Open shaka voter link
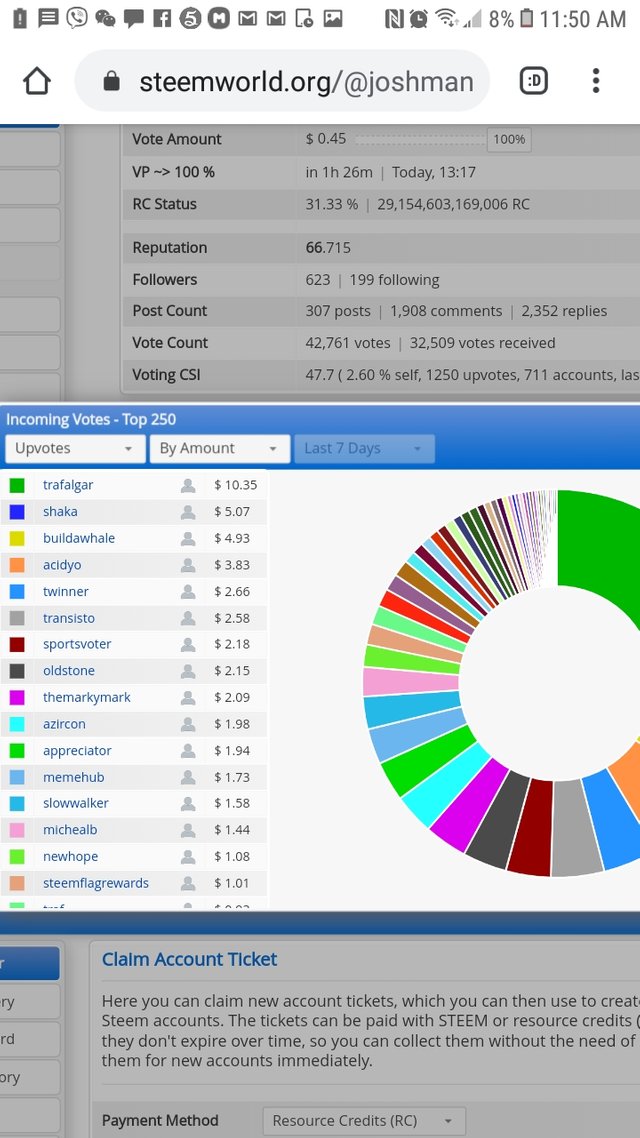Image resolution: width=640 pixels, height=1138 pixels. click(60, 512)
